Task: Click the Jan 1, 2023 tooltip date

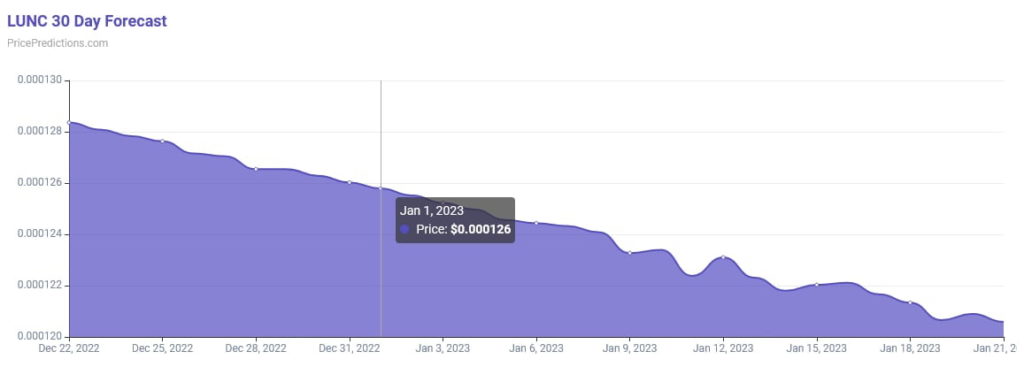Action: (432, 210)
